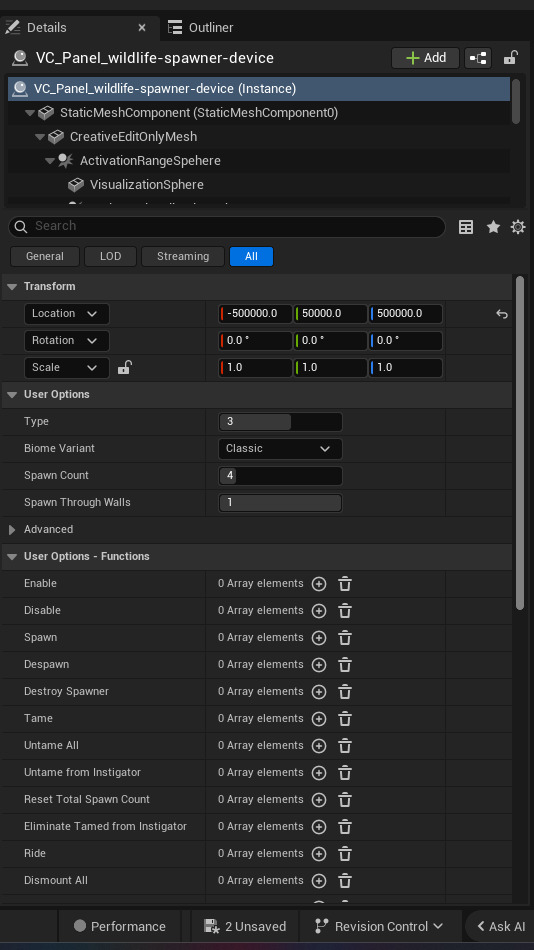Image resolution: width=534 pixels, height=950 pixels.
Task: Clear the Tame array trash icon
Action: tap(345, 719)
